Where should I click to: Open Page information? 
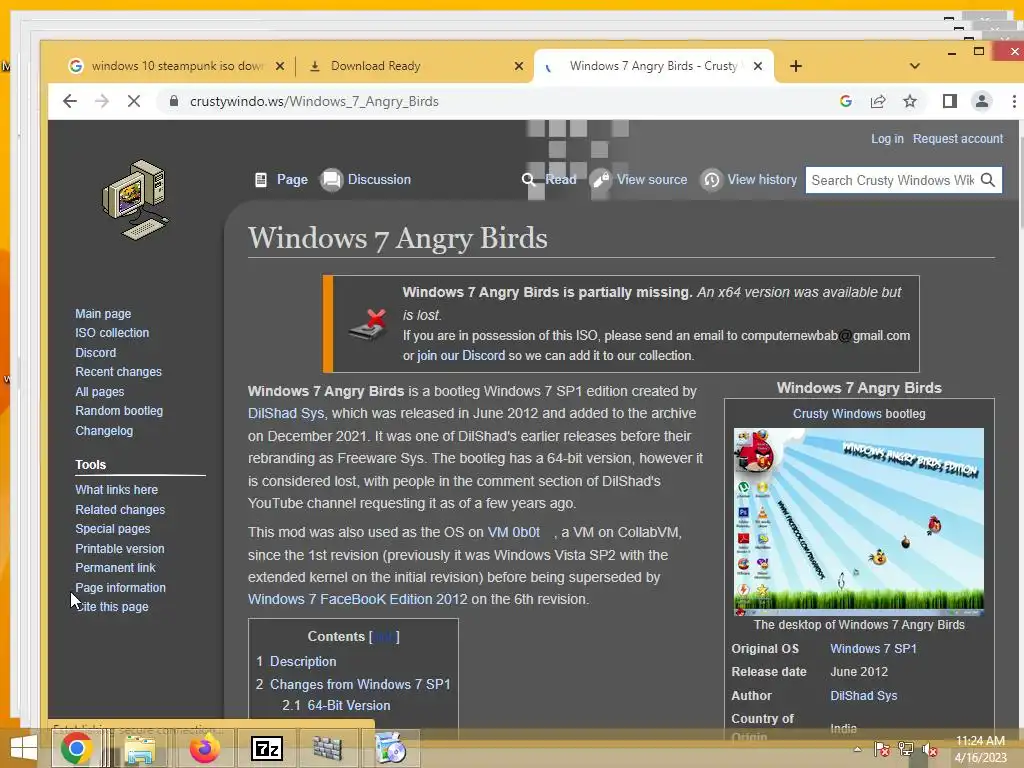pos(120,587)
